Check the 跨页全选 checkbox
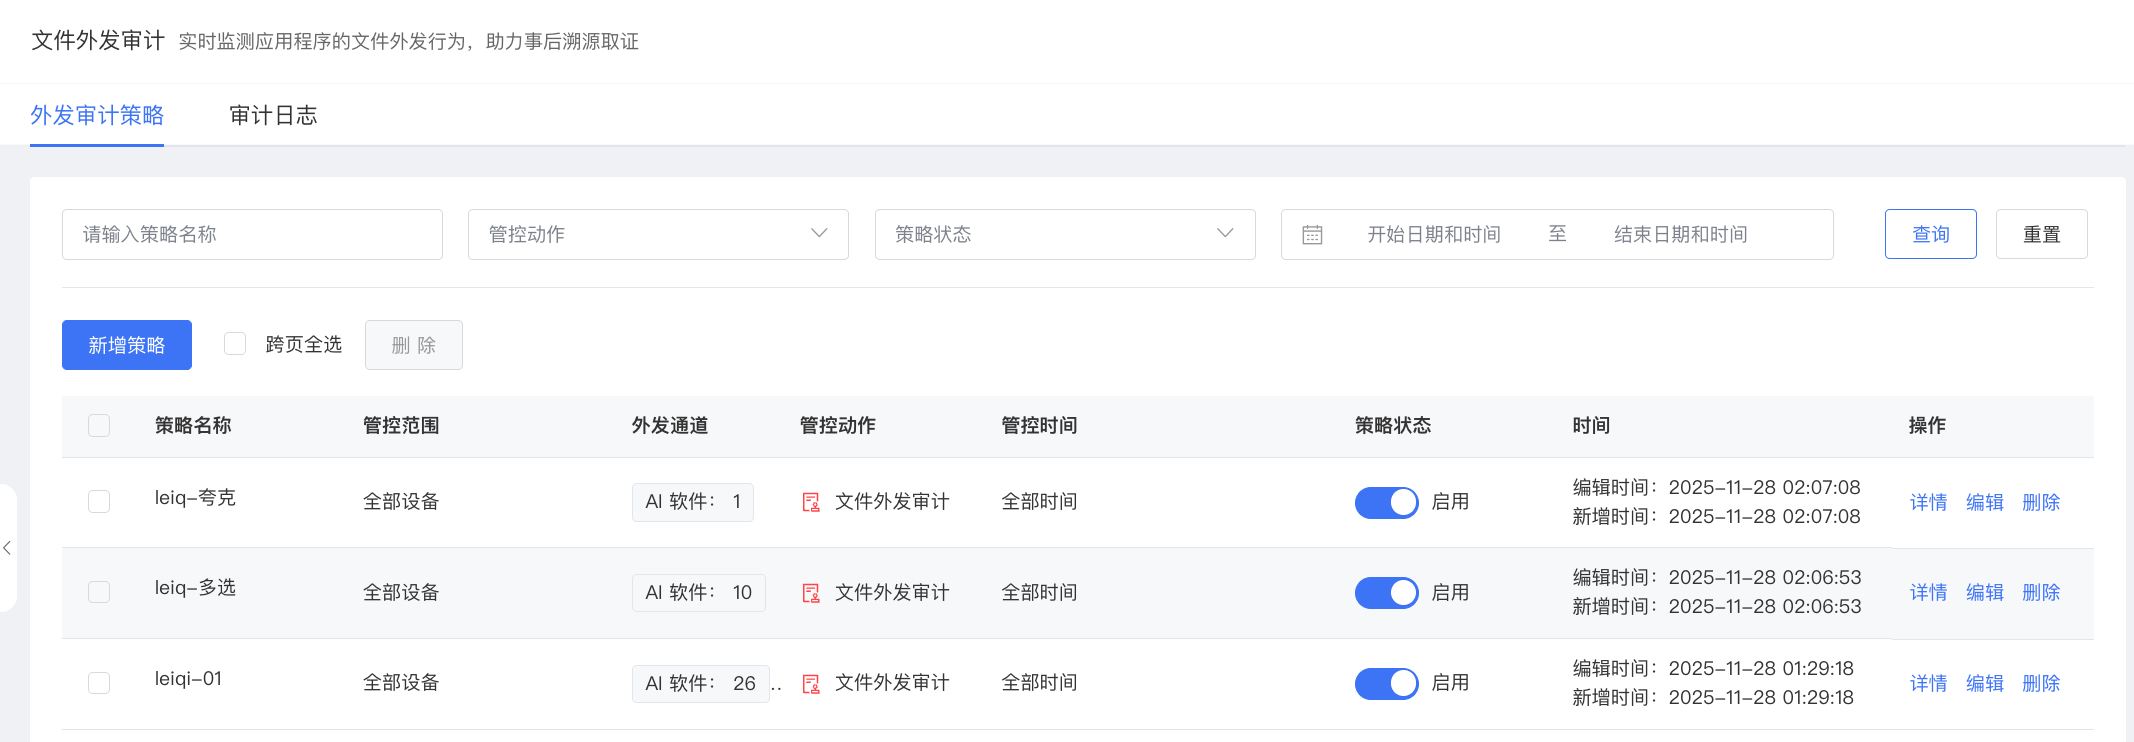This screenshot has height=742, width=2134. tap(235, 344)
